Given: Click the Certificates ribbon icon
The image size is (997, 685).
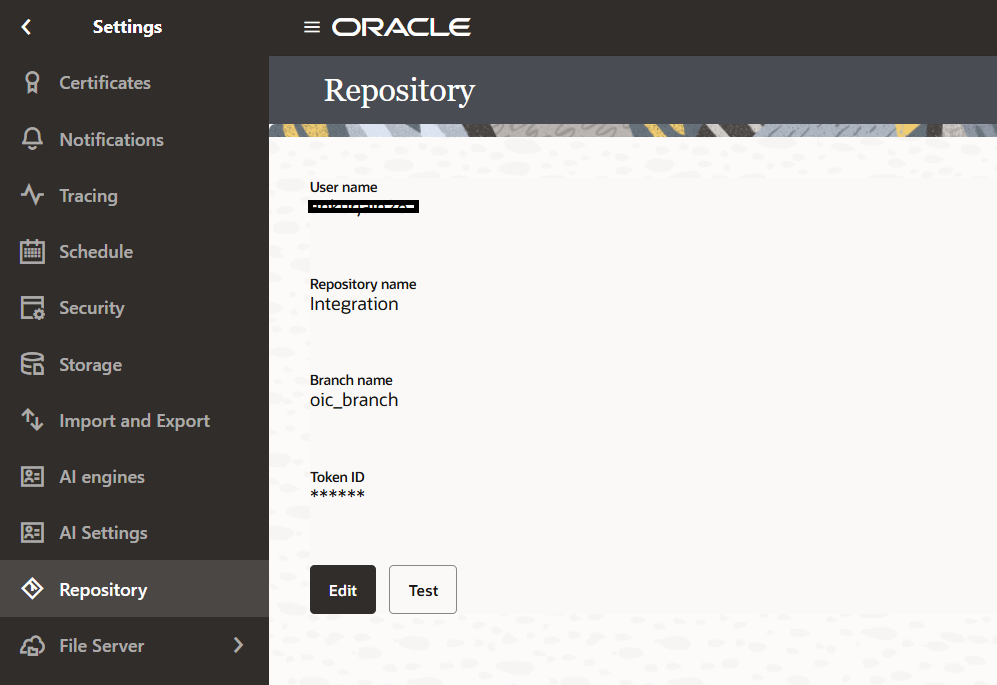Looking at the screenshot, I should pos(32,83).
